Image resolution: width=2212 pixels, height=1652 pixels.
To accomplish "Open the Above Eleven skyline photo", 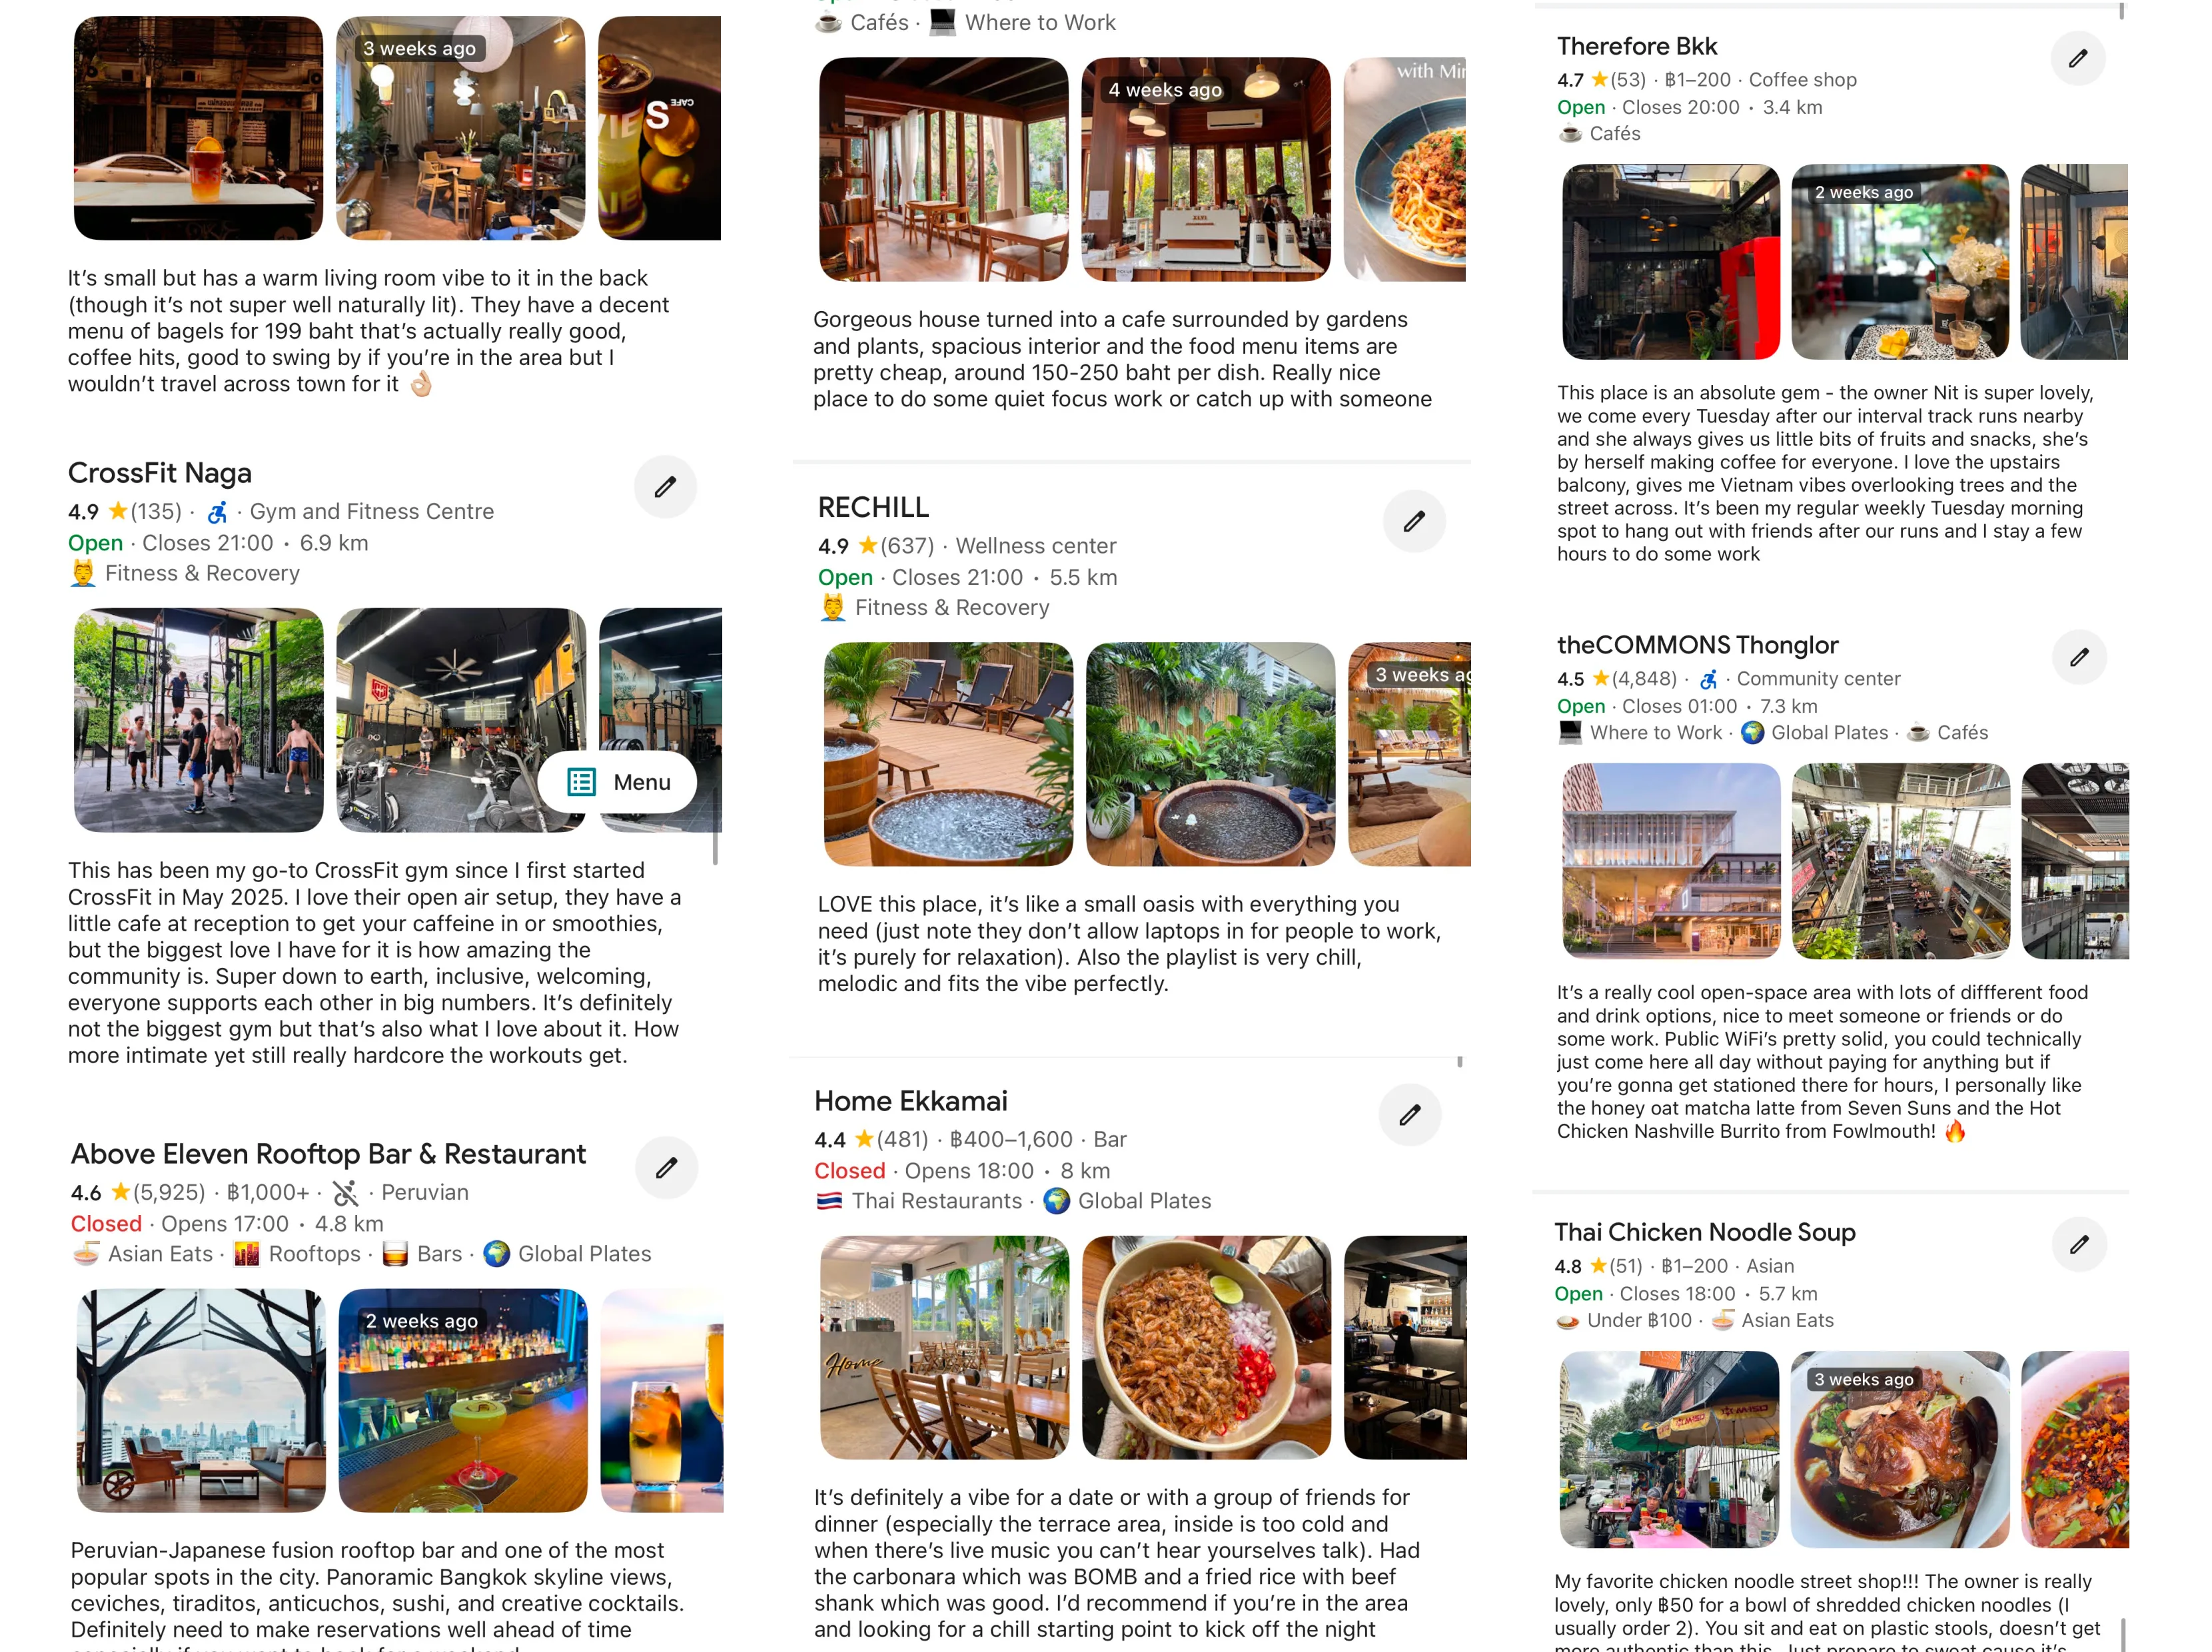I will 201,1400.
